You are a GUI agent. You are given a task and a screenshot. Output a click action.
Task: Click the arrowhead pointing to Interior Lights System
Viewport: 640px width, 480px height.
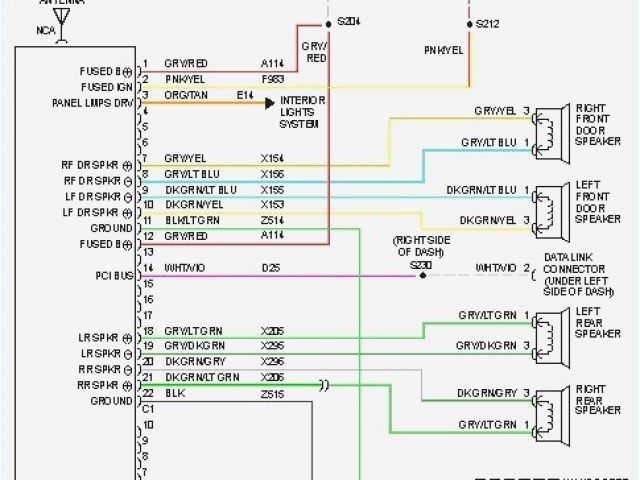[268, 102]
